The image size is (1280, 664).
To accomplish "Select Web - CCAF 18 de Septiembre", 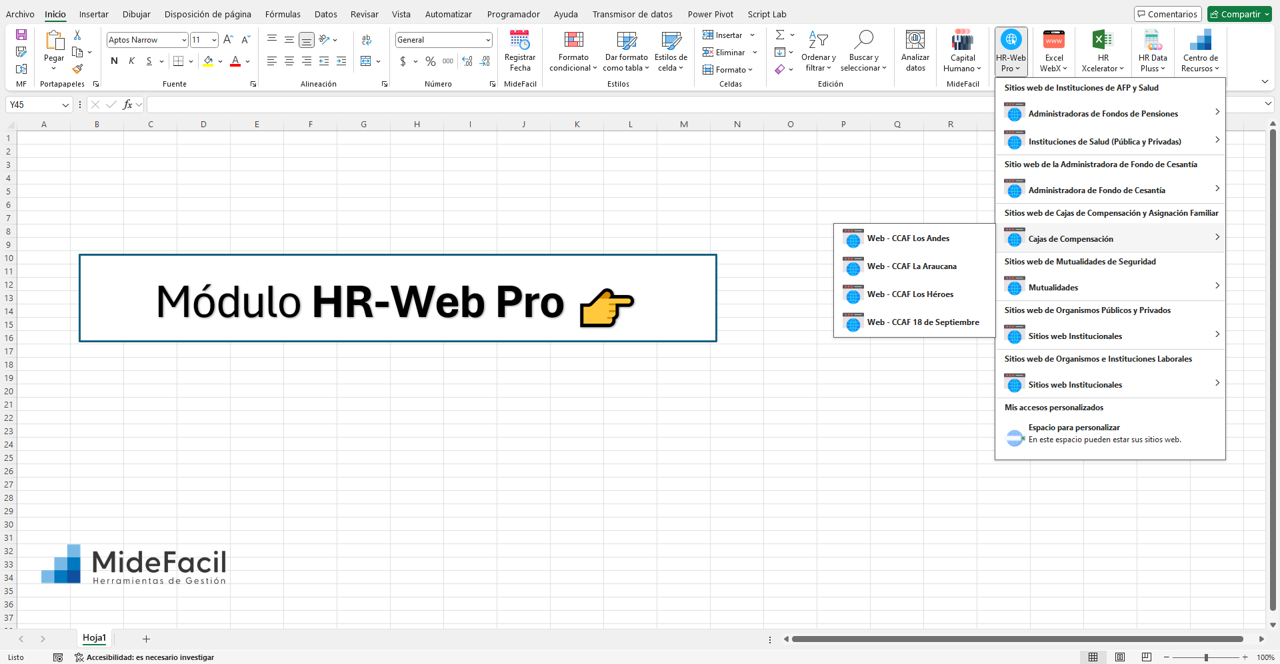I will tap(914, 322).
